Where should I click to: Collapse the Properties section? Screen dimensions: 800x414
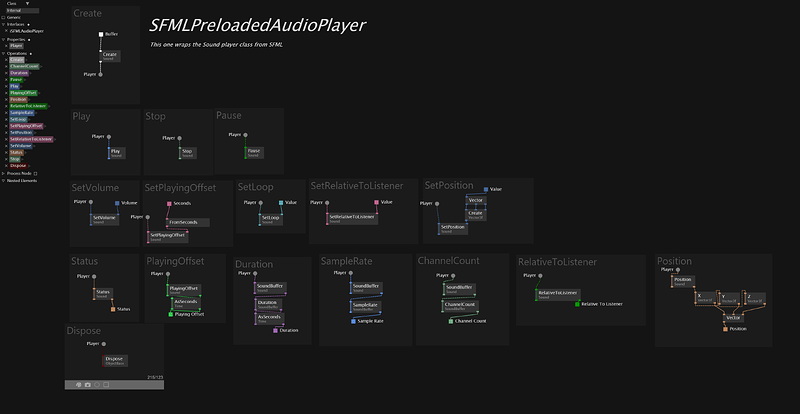tap(3, 39)
